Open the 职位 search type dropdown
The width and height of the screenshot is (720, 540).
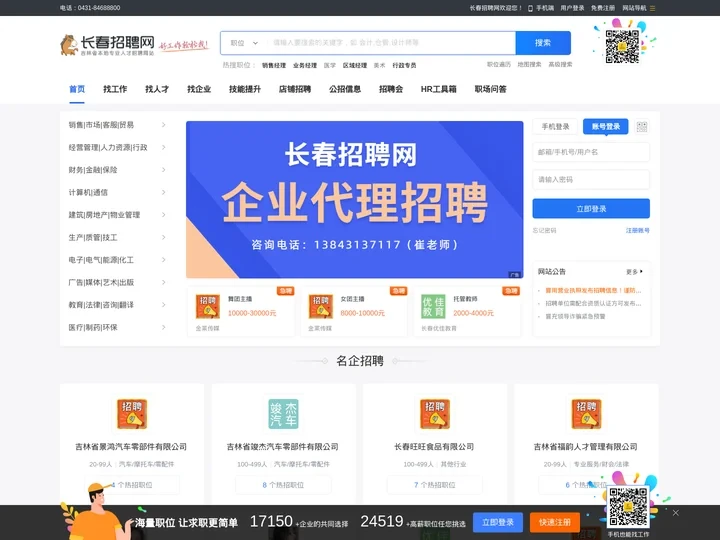(x=244, y=43)
